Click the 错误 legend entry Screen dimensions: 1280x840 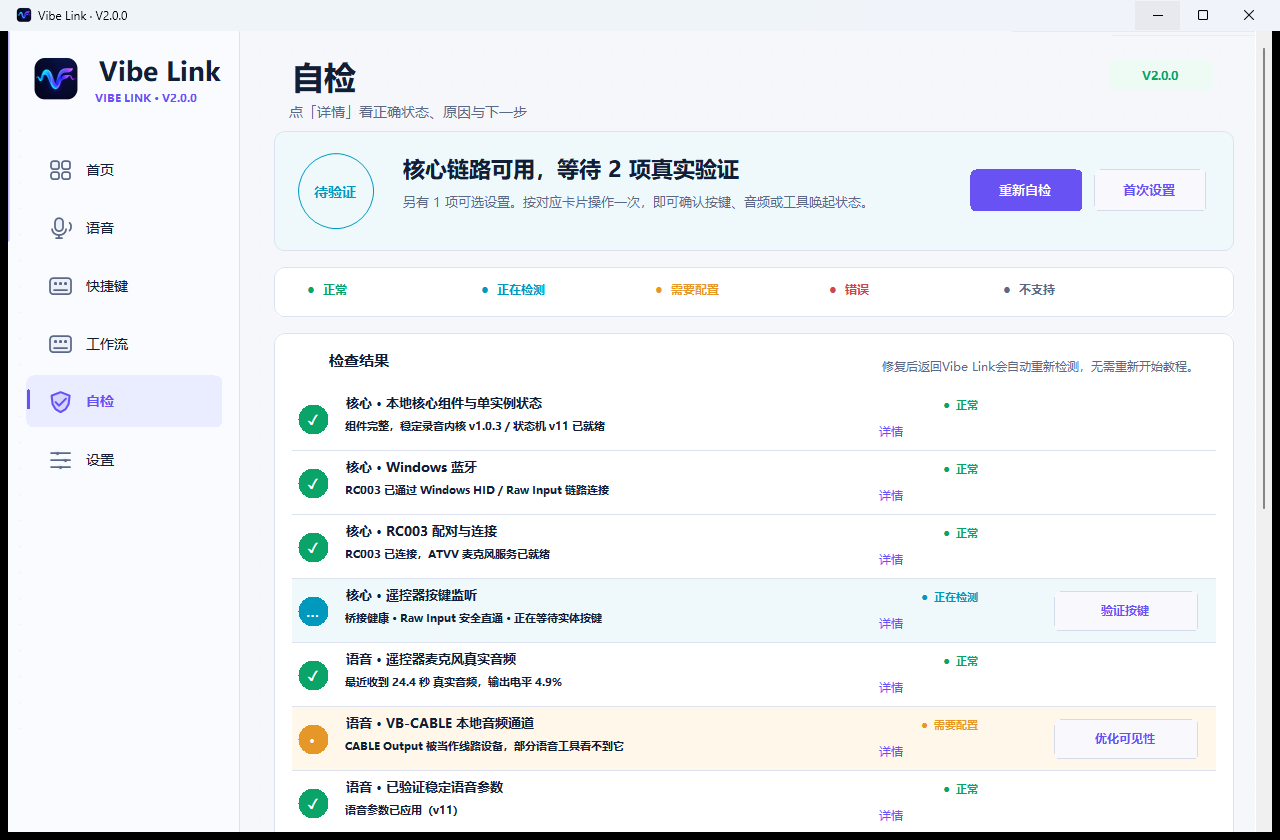point(850,290)
